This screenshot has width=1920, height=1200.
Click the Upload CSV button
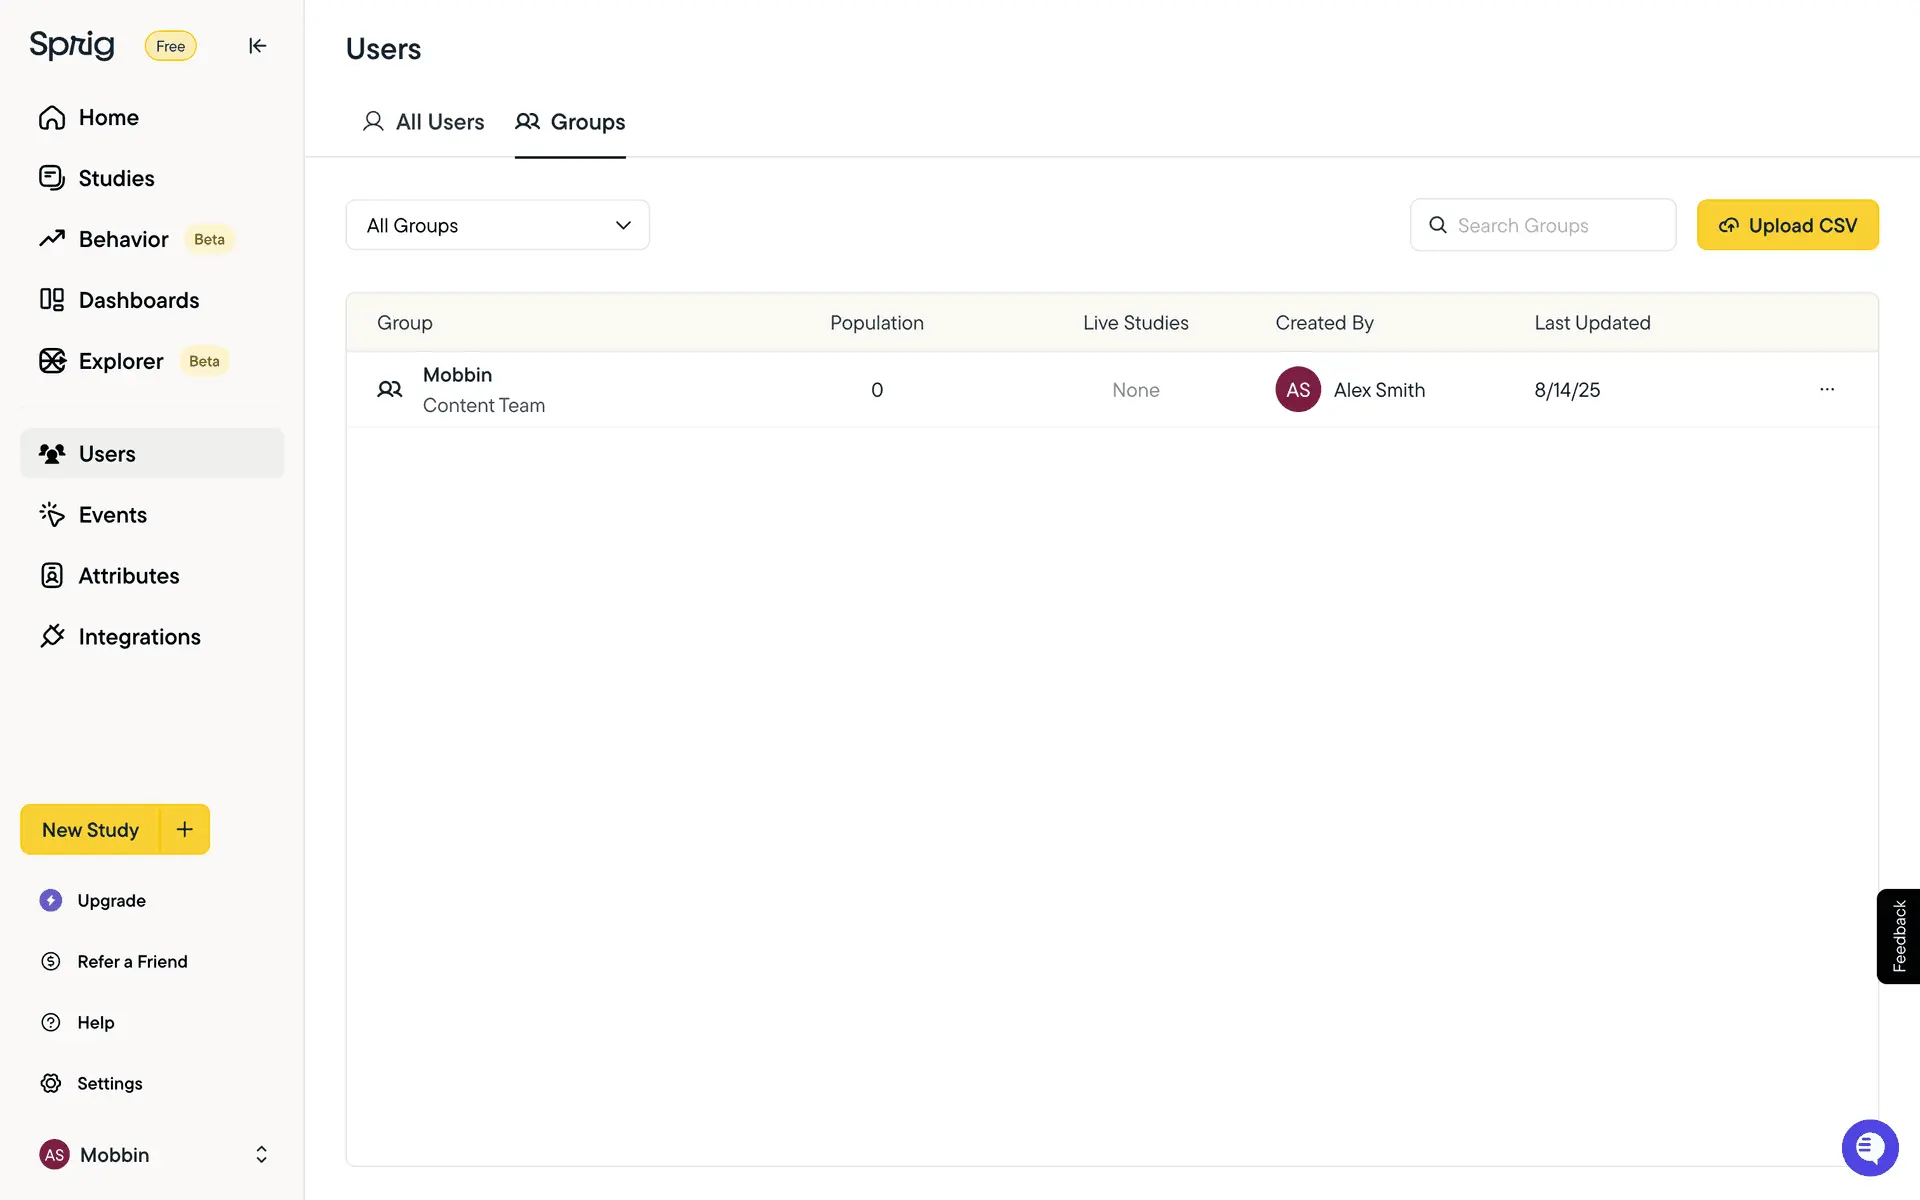1787,225
